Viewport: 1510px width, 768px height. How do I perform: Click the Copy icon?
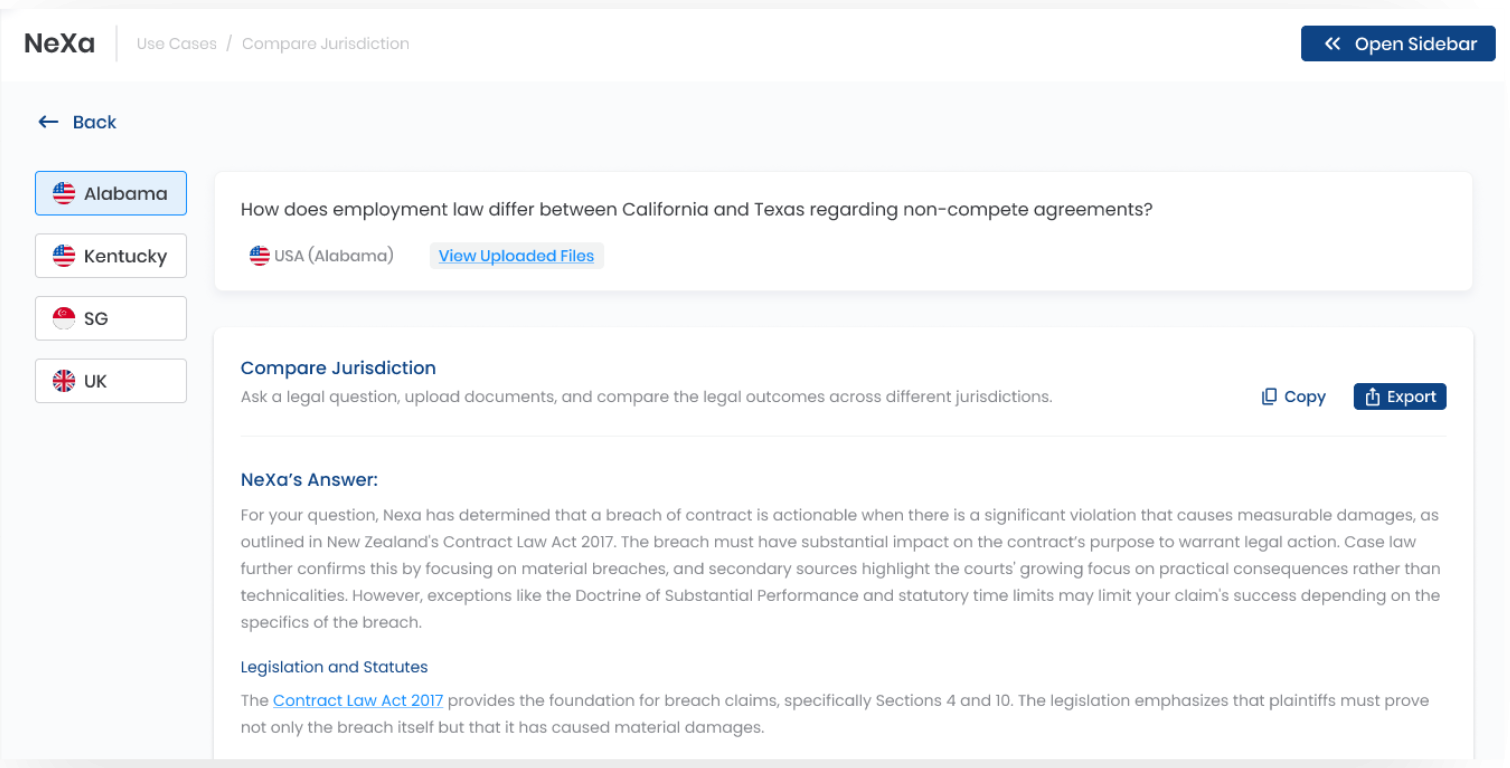point(1269,397)
